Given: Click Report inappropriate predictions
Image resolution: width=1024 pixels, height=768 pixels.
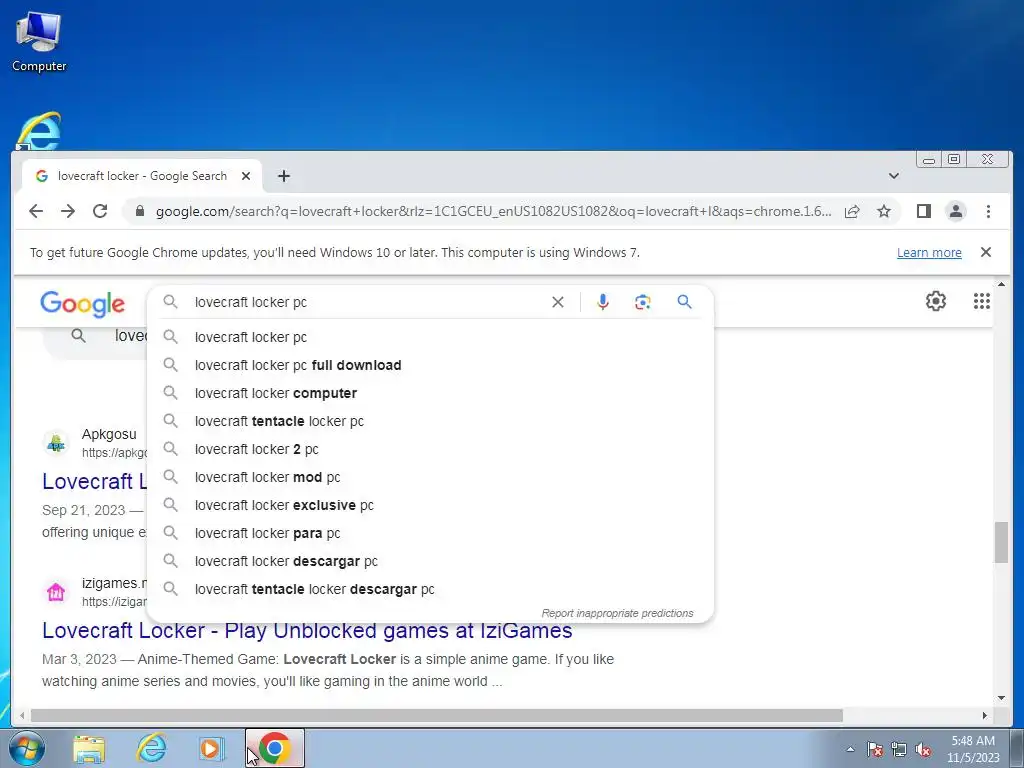Looking at the screenshot, I should click(617, 613).
